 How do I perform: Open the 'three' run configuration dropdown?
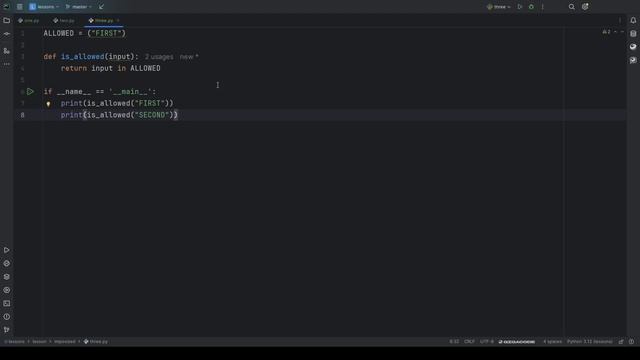499,7
